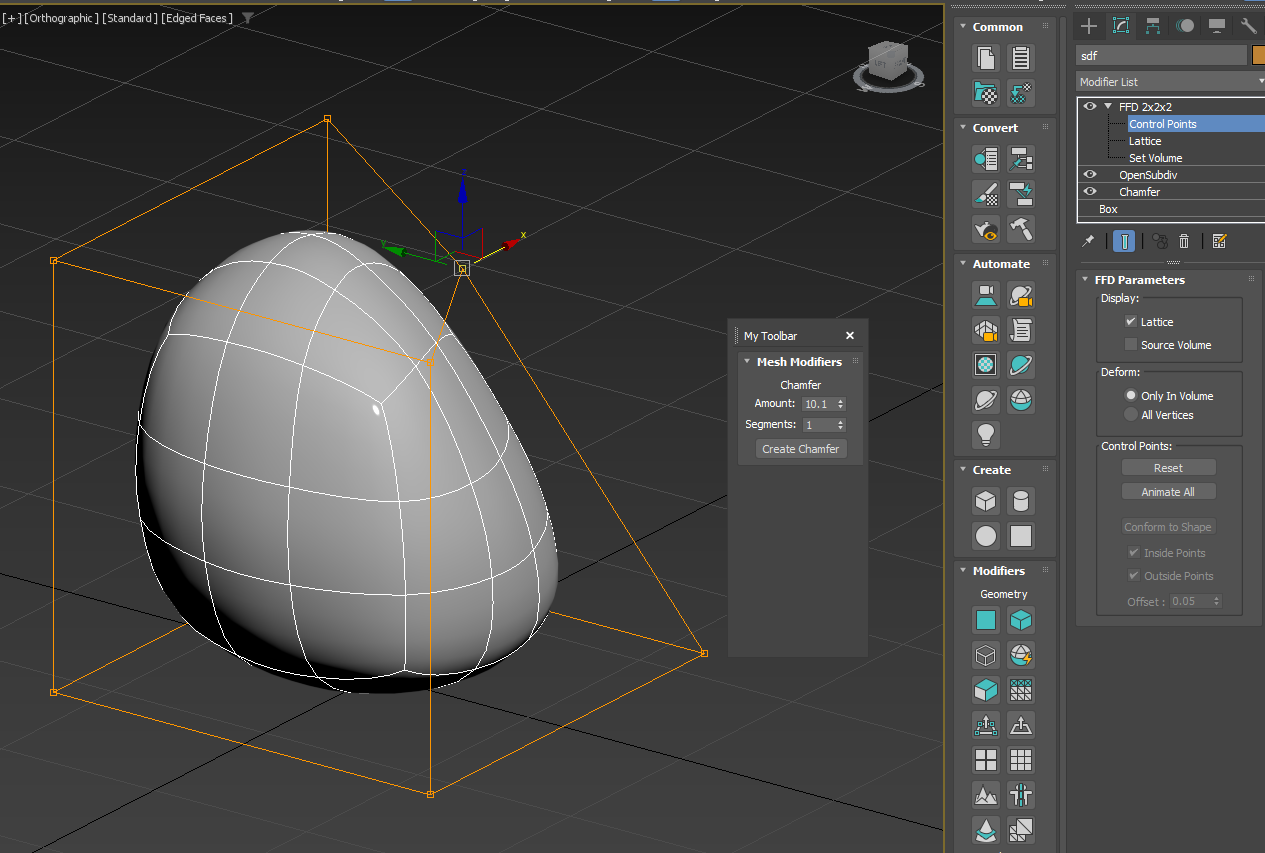Switch to the Hierarchy panel tab
The height and width of the screenshot is (853, 1265).
1153,26
